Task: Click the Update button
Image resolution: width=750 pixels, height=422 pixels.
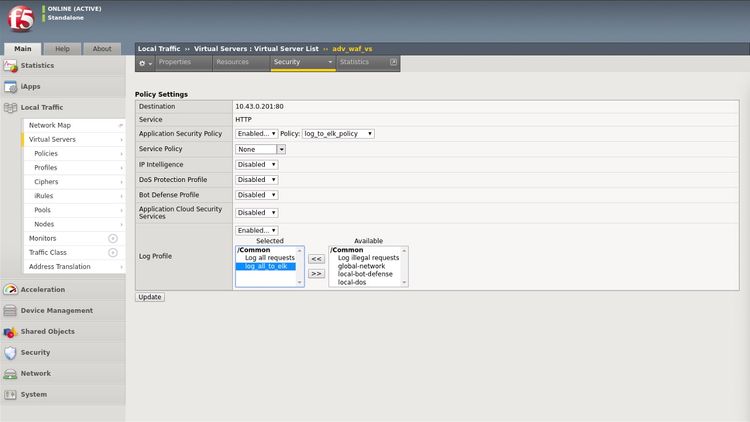Action: pyautogui.click(x=150, y=297)
